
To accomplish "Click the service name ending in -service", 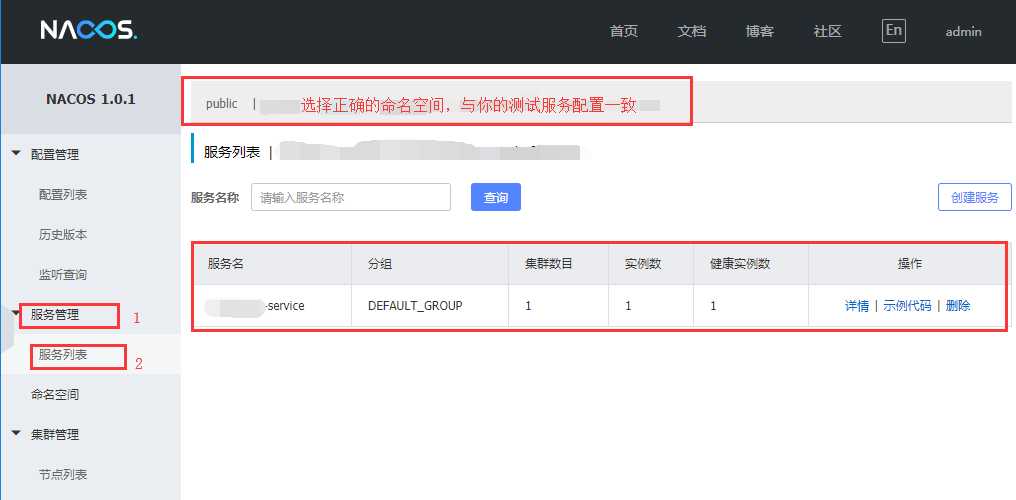I will 255,306.
